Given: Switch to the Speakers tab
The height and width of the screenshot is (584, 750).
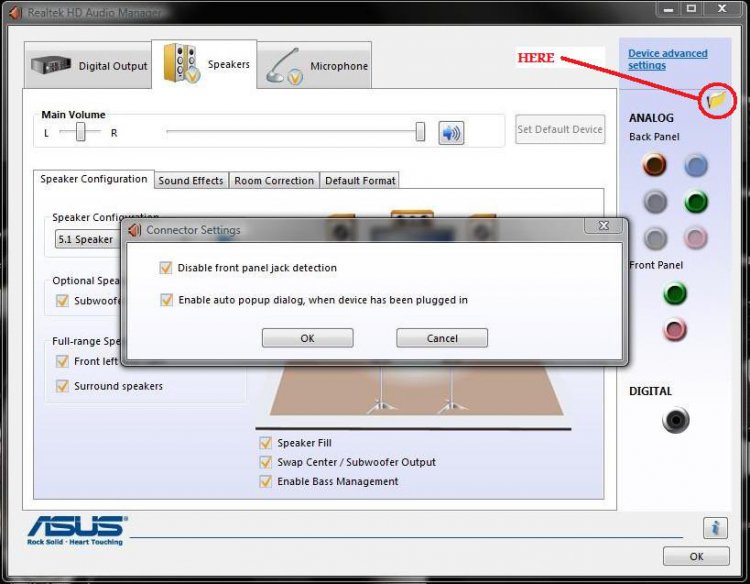Looking at the screenshot, I should [204, 64].
